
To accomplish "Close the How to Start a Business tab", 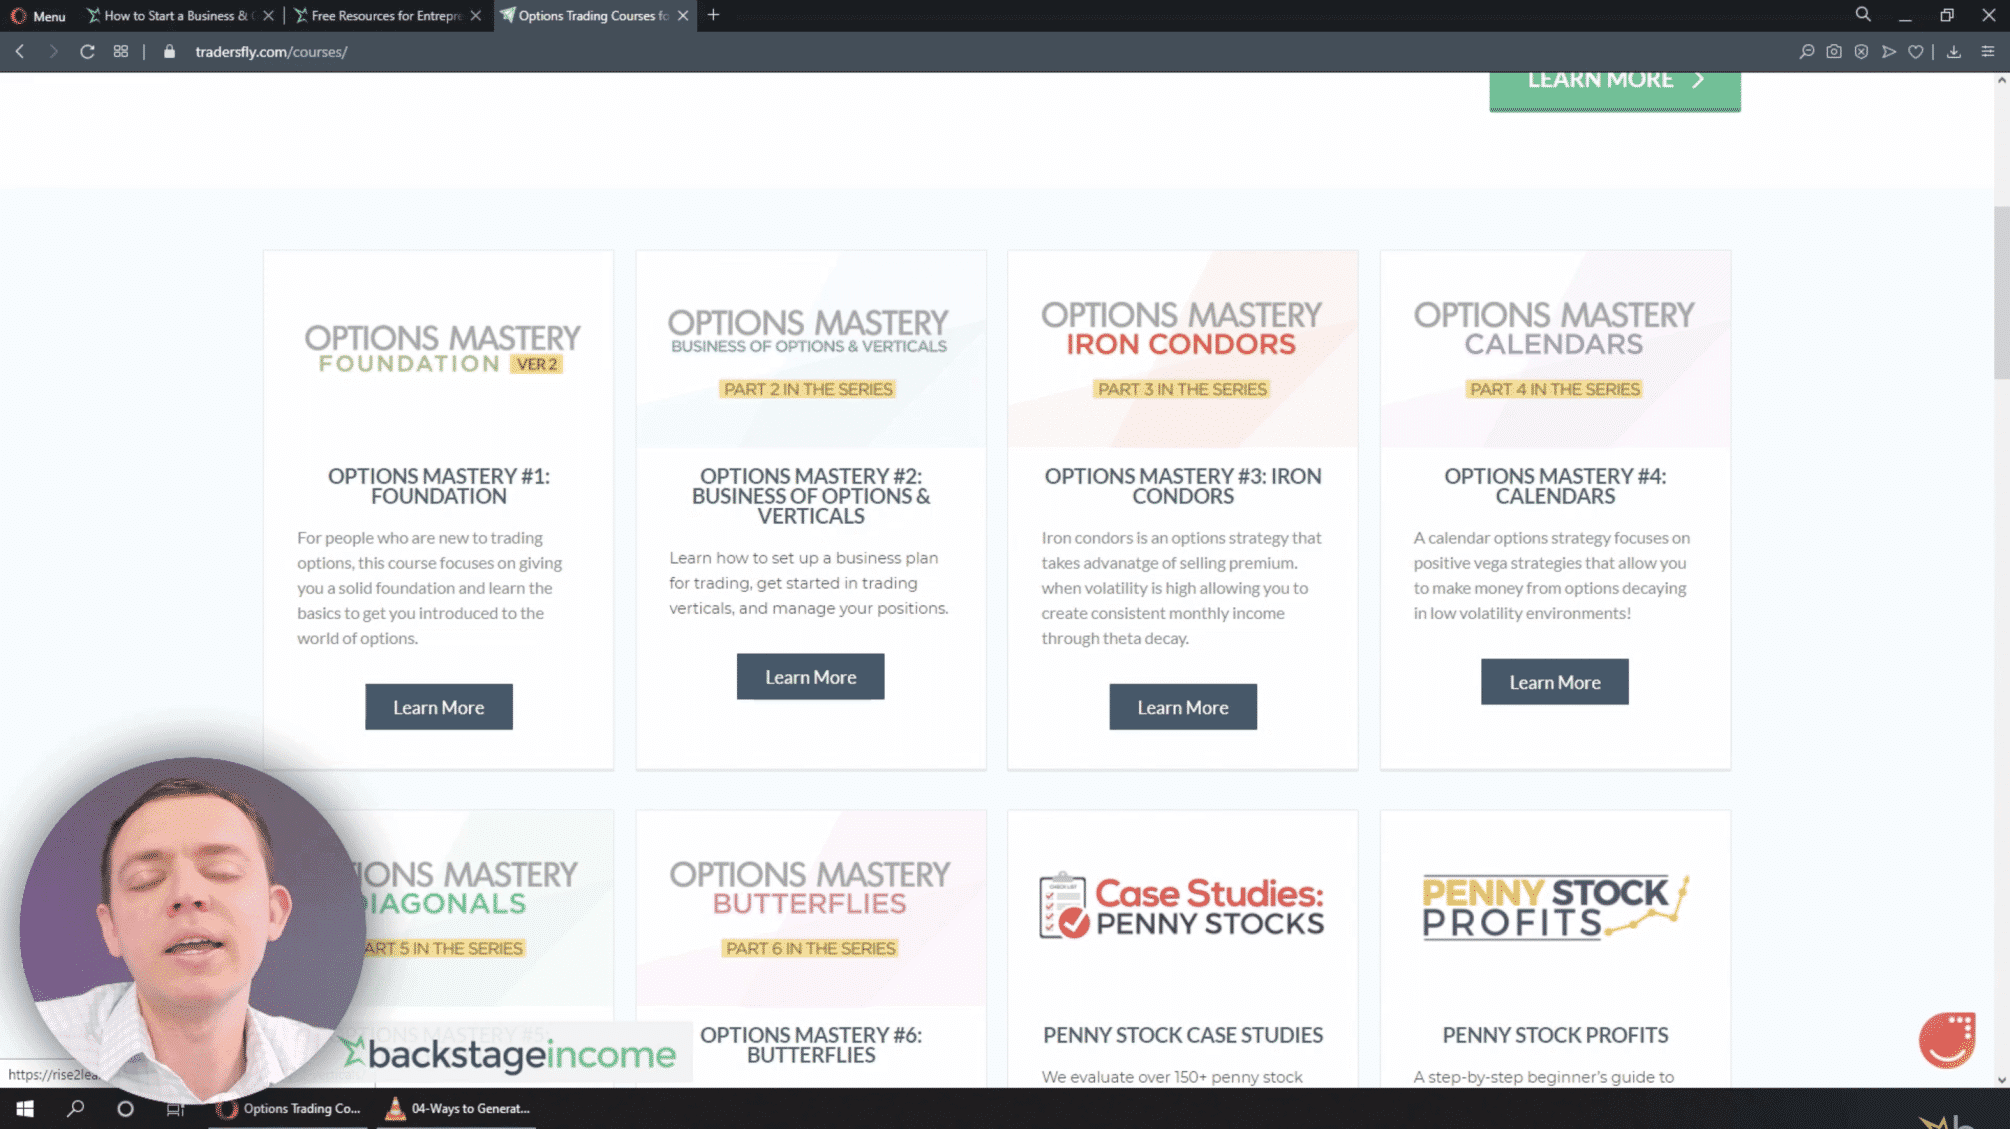I will coord(268,15).
